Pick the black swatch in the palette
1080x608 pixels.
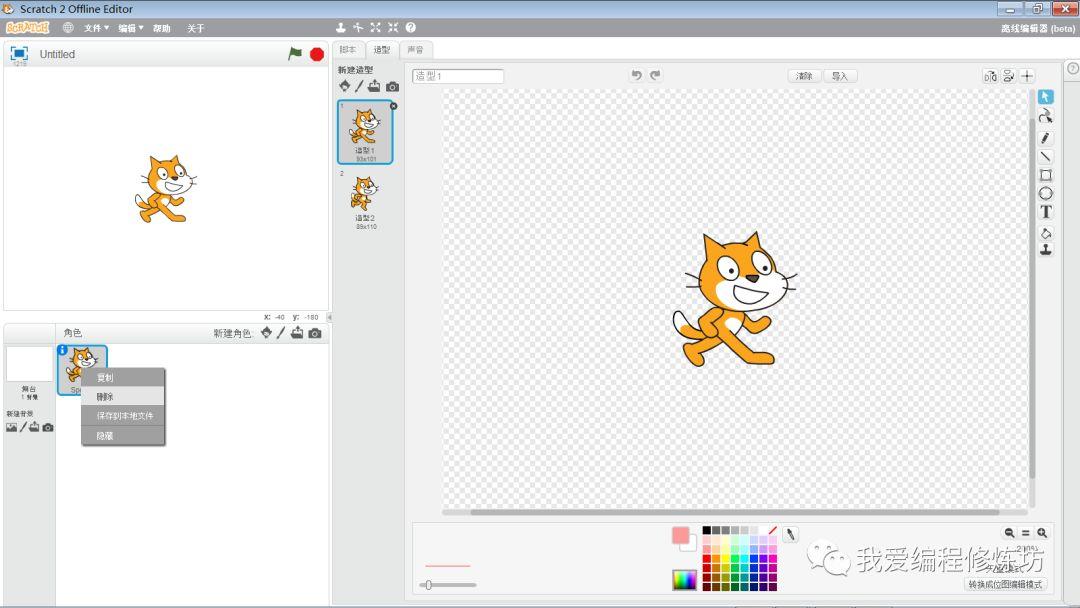click(x=707, y=530)
